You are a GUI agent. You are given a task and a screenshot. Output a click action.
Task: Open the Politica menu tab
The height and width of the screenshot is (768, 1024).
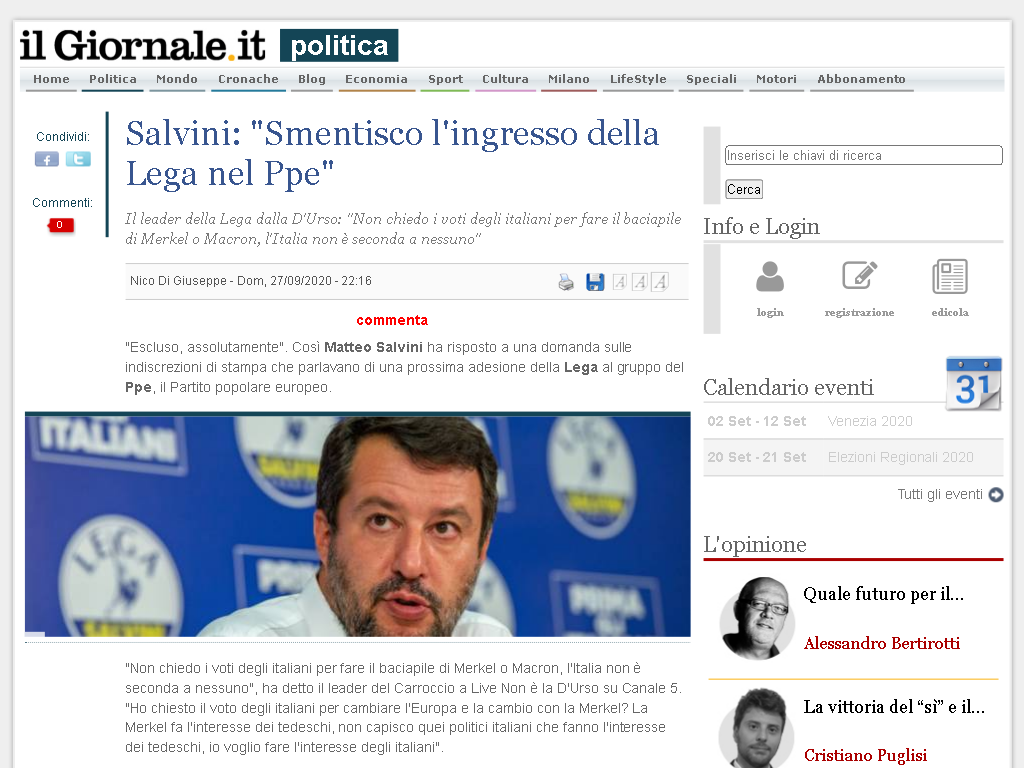113,79
